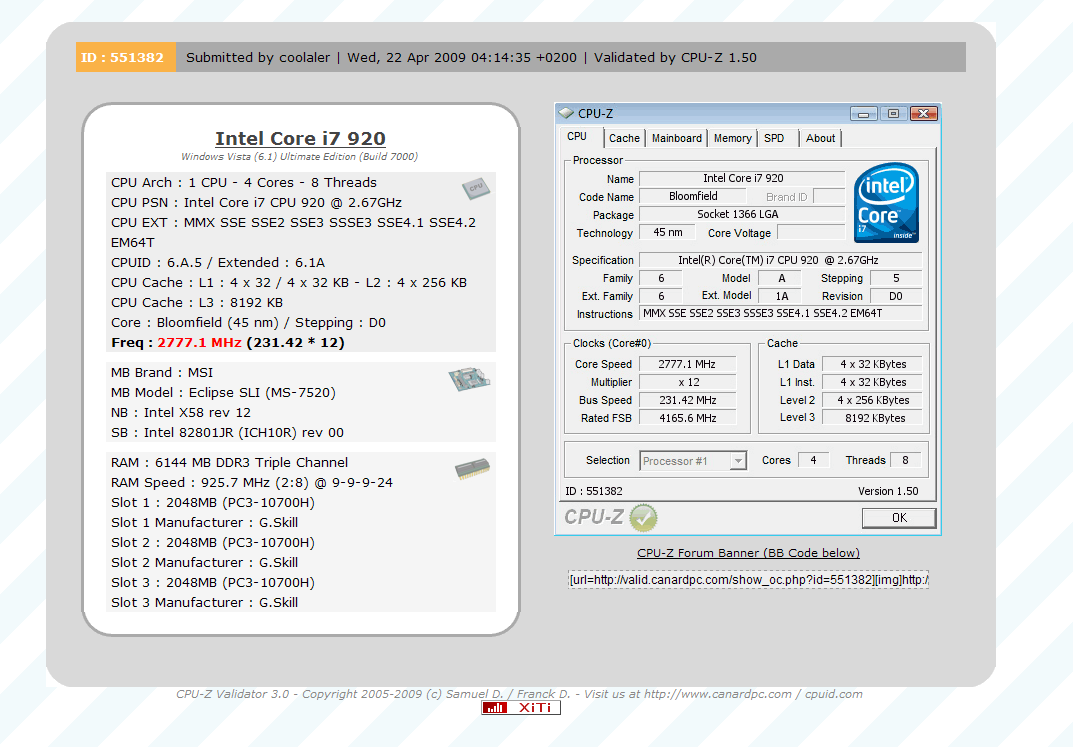The height and width of the screenshot is (747, 1073).
Task: Click the Threads count field
Action: pos(905,460)
